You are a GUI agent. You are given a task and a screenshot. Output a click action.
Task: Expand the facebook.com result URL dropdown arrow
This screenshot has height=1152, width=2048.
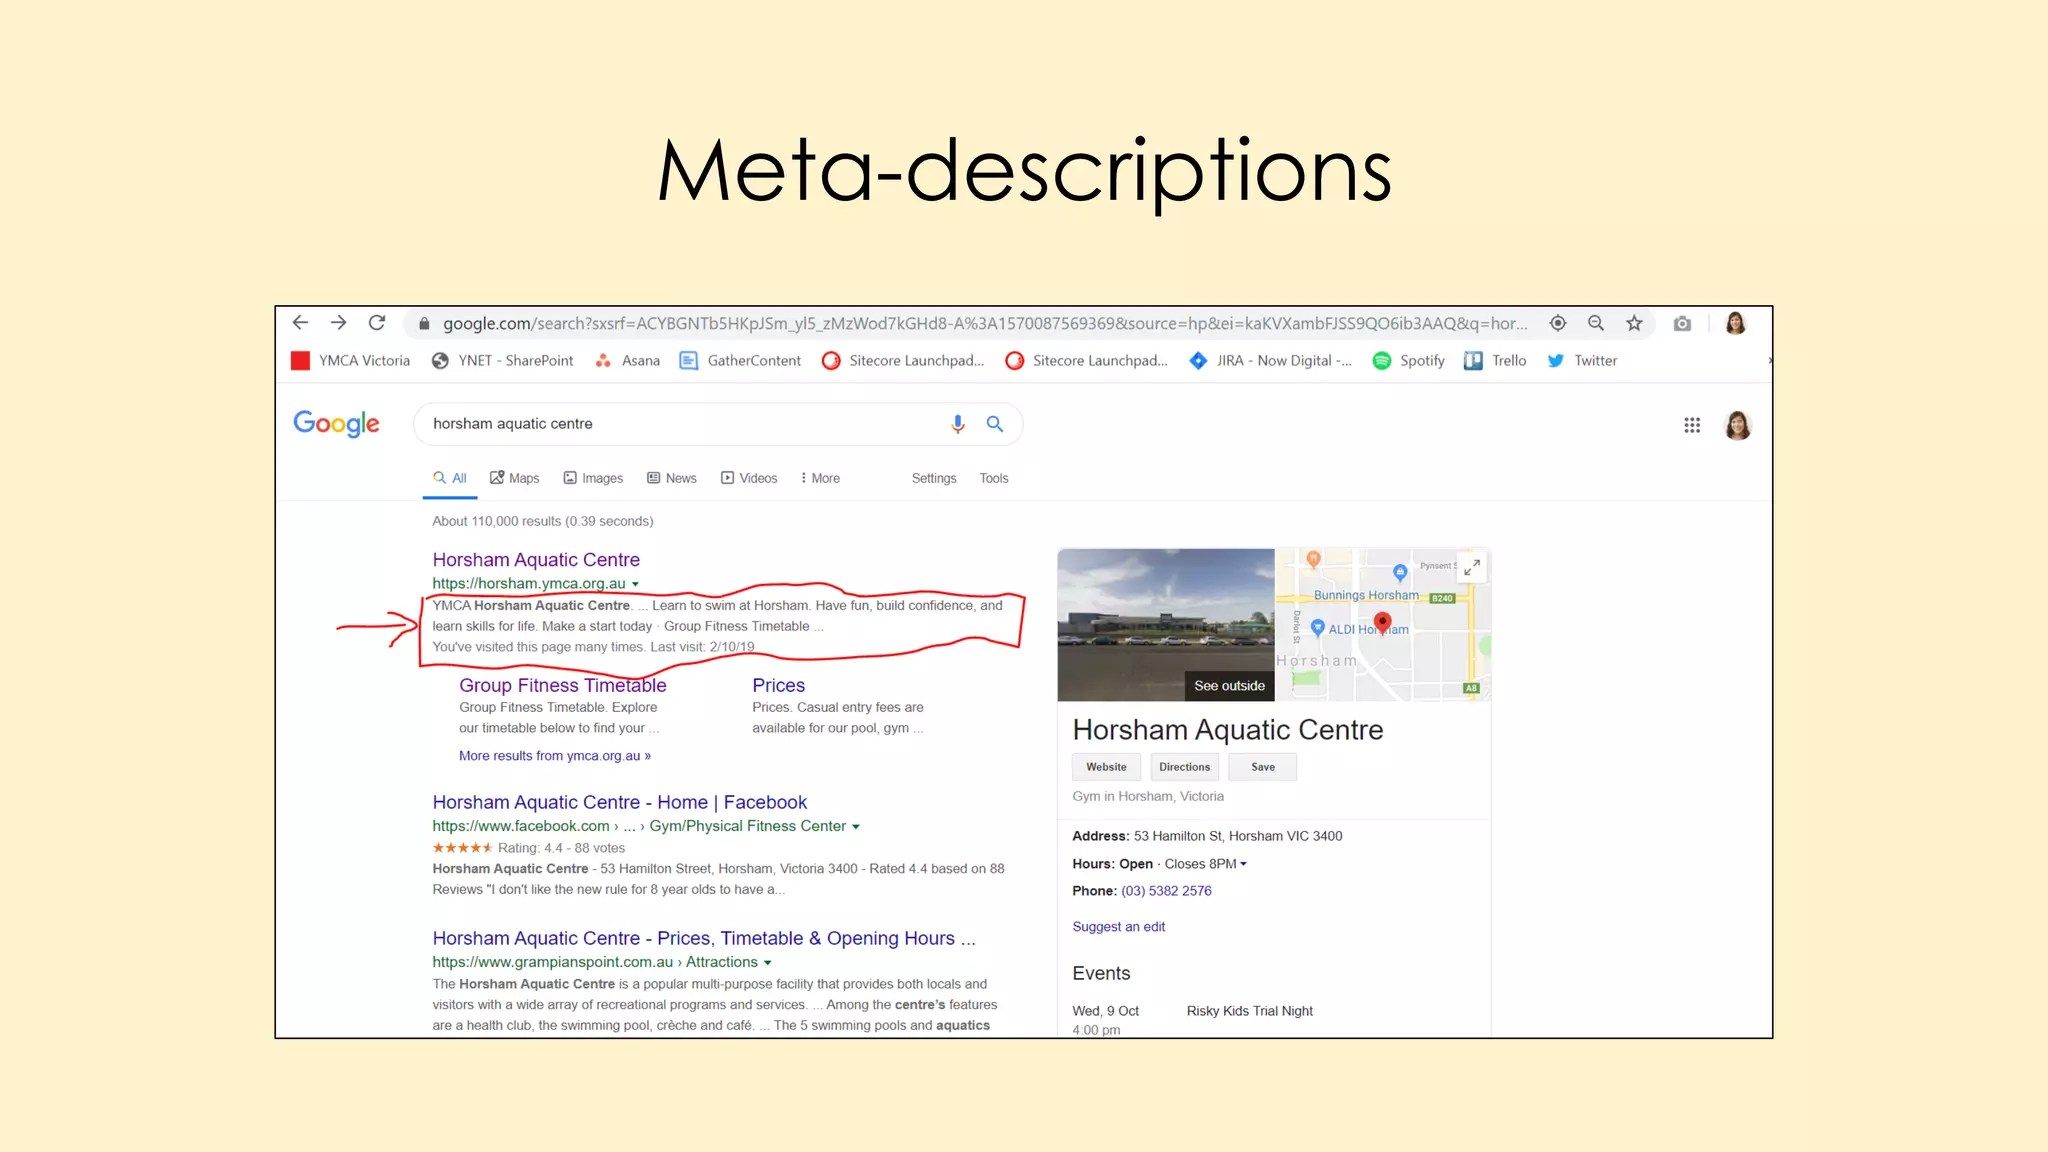[856, 827]
